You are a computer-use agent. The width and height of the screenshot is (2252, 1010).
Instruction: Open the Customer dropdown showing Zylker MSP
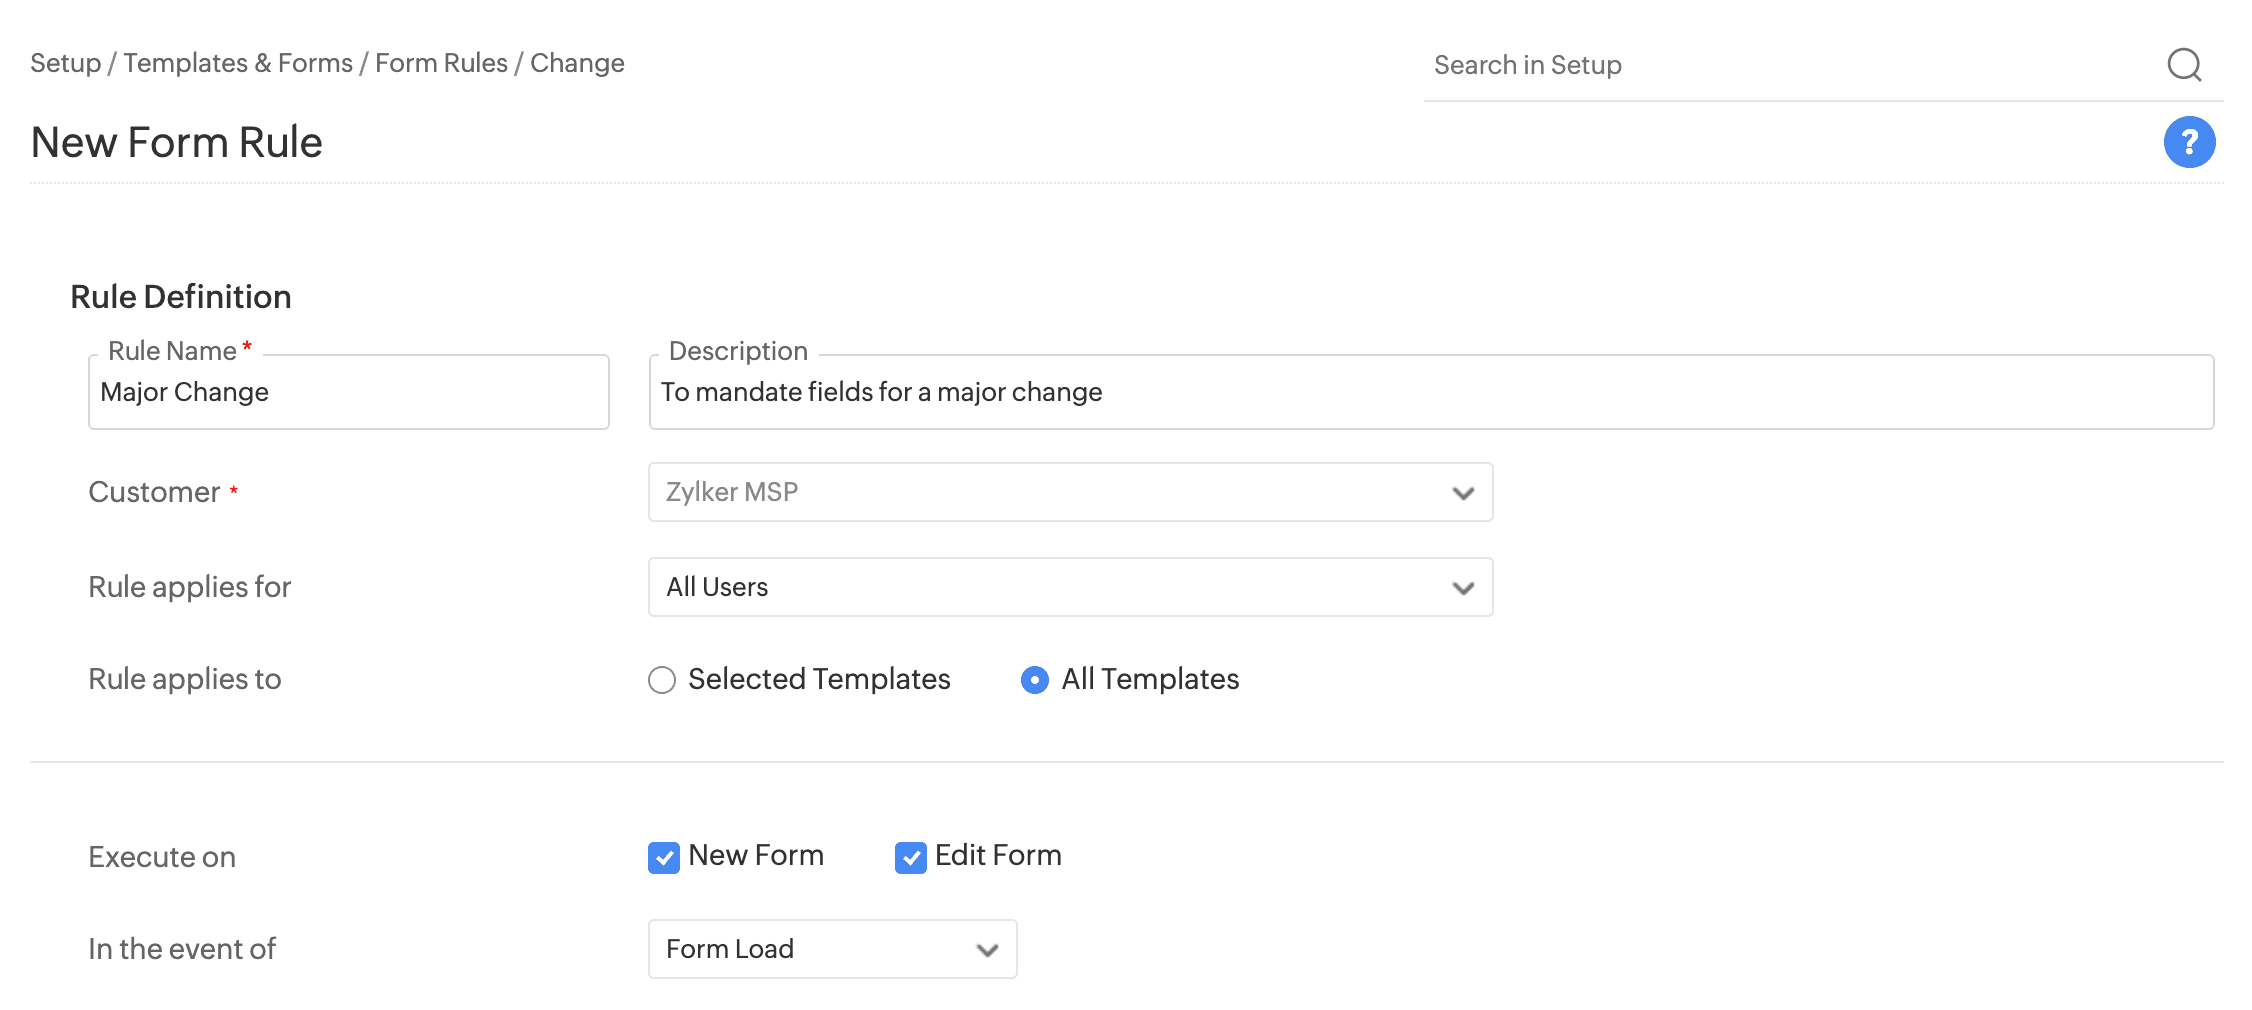pyautogui.click(x=1070, y=492)
